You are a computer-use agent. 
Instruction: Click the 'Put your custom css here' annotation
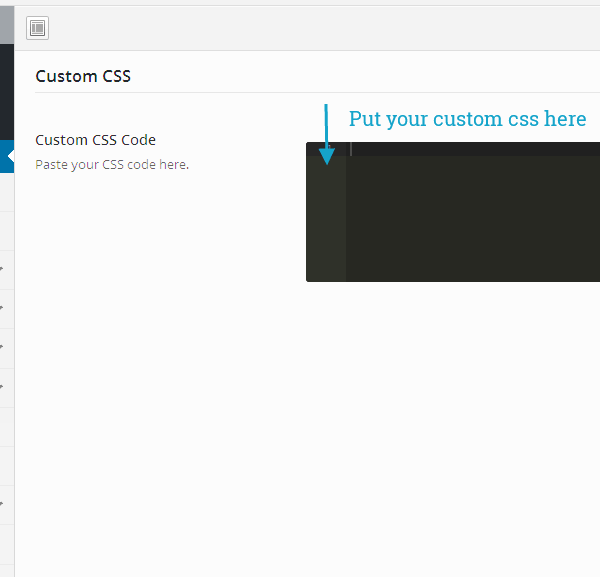pyautogui.click(x=467, y=119)
